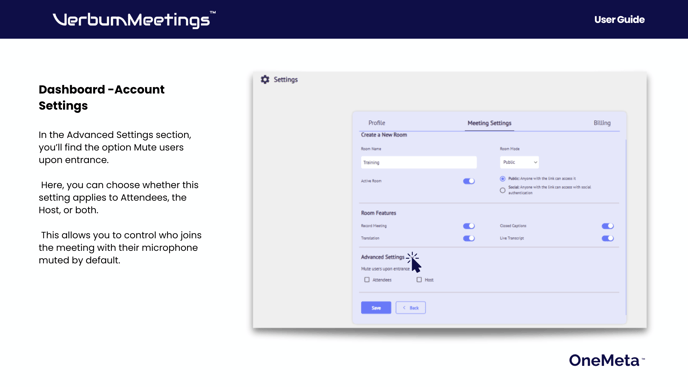Screen dimensions: 688x387
Task: Toggle the Record Meeting switch
Action: 469,226
